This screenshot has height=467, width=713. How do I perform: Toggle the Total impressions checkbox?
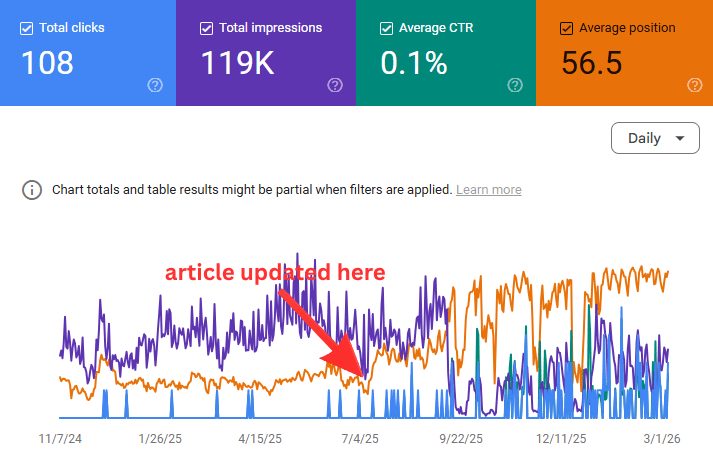(207, 28)
